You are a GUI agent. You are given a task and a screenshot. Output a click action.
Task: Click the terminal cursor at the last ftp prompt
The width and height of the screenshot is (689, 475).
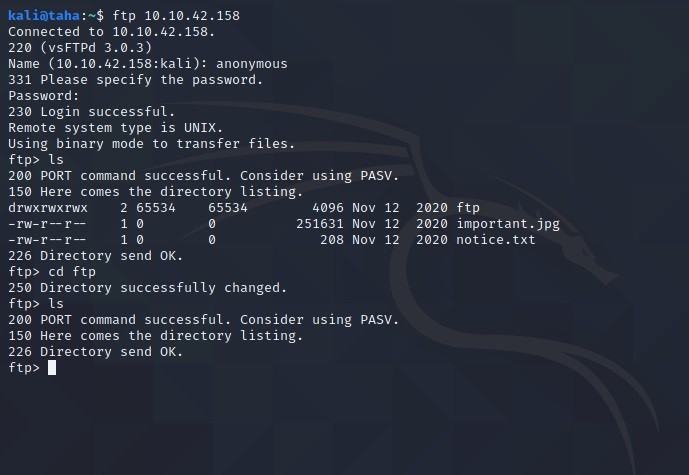(52, 368)
